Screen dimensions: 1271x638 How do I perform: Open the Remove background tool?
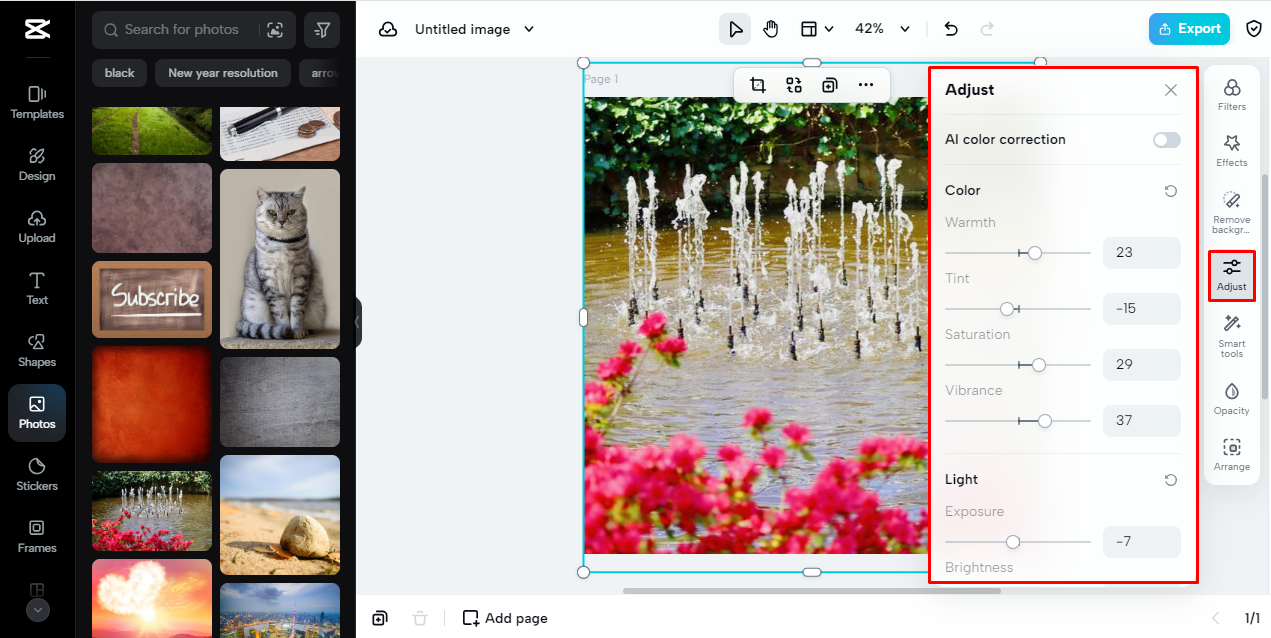click(x=1232, y=212)
